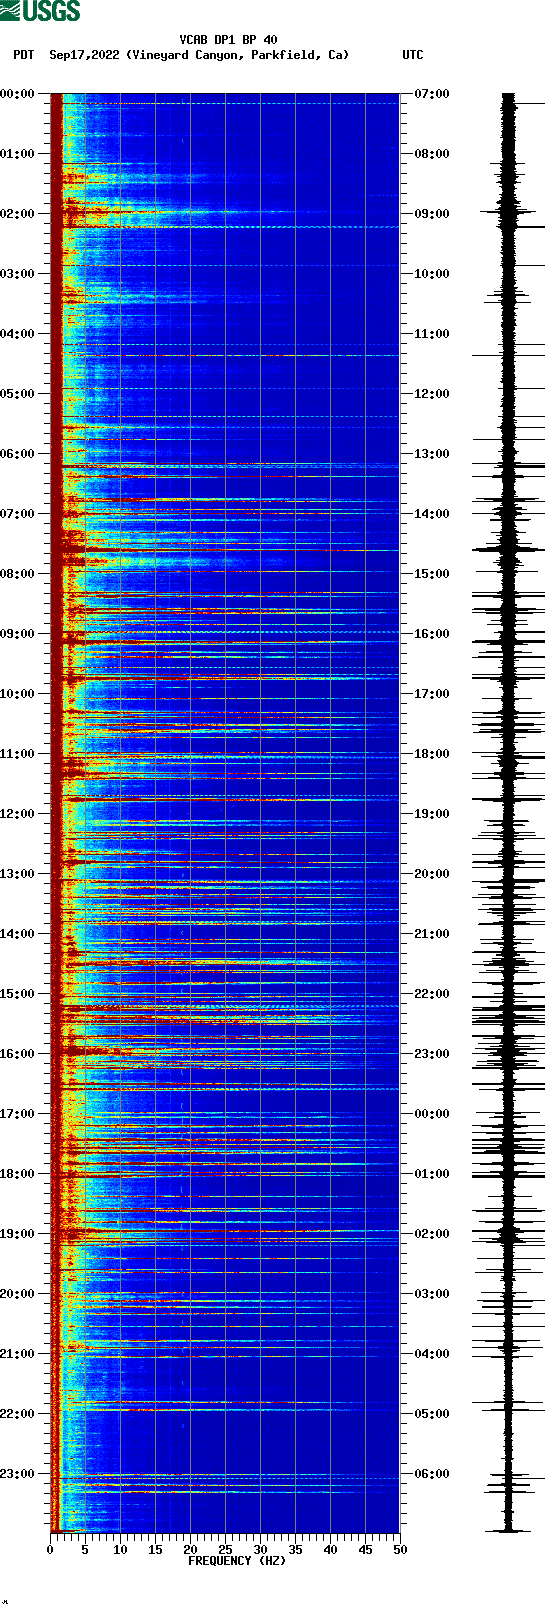
Task: Click the PDT time label '08:00'
Action: [17, 574]
